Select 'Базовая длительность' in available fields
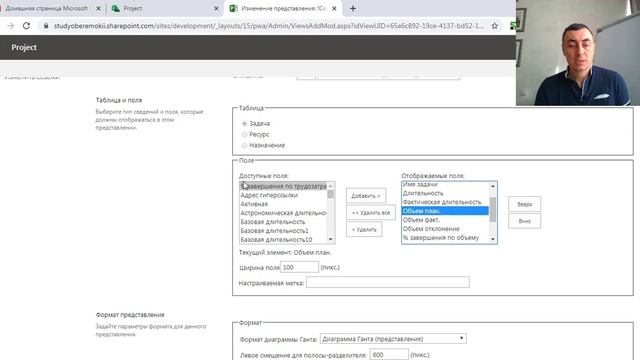This screenshot has width=640, height=360. tap(283, 222)
